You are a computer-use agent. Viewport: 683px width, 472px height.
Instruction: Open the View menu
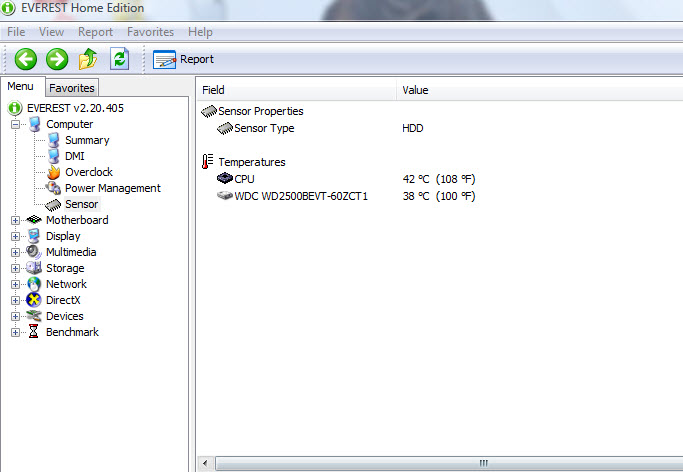[x=51, y=32]
